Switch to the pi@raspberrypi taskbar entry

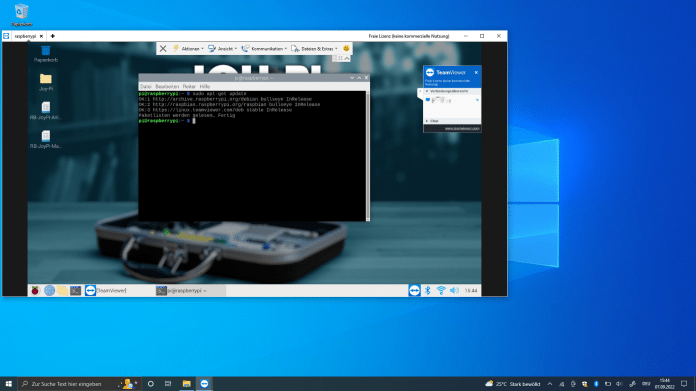point(190,291)
